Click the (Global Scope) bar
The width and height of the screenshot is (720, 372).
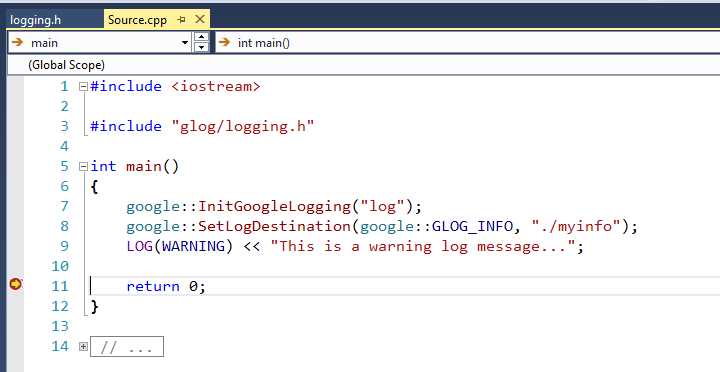(x=364, y=65)
